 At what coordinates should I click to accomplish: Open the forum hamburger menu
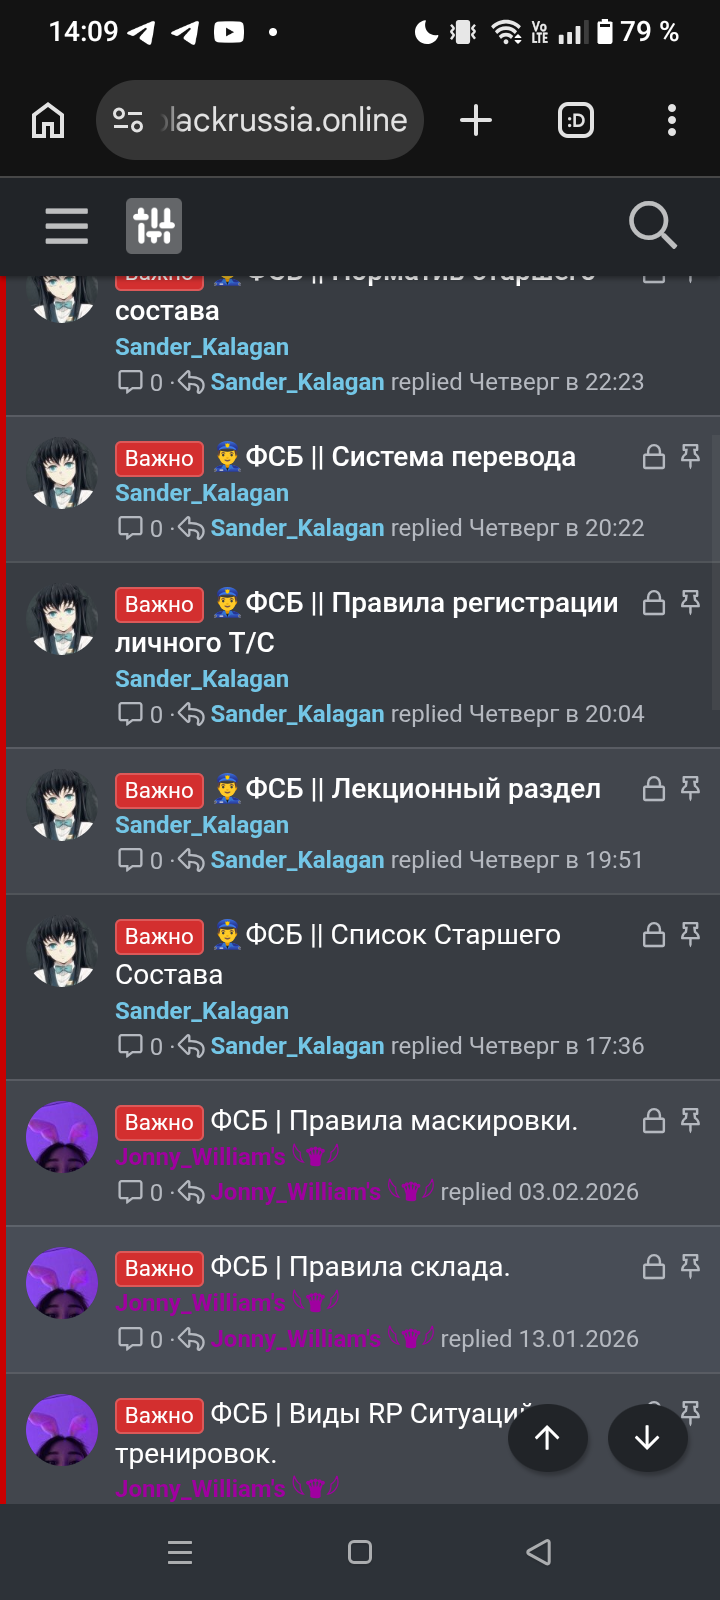[67, 226]
